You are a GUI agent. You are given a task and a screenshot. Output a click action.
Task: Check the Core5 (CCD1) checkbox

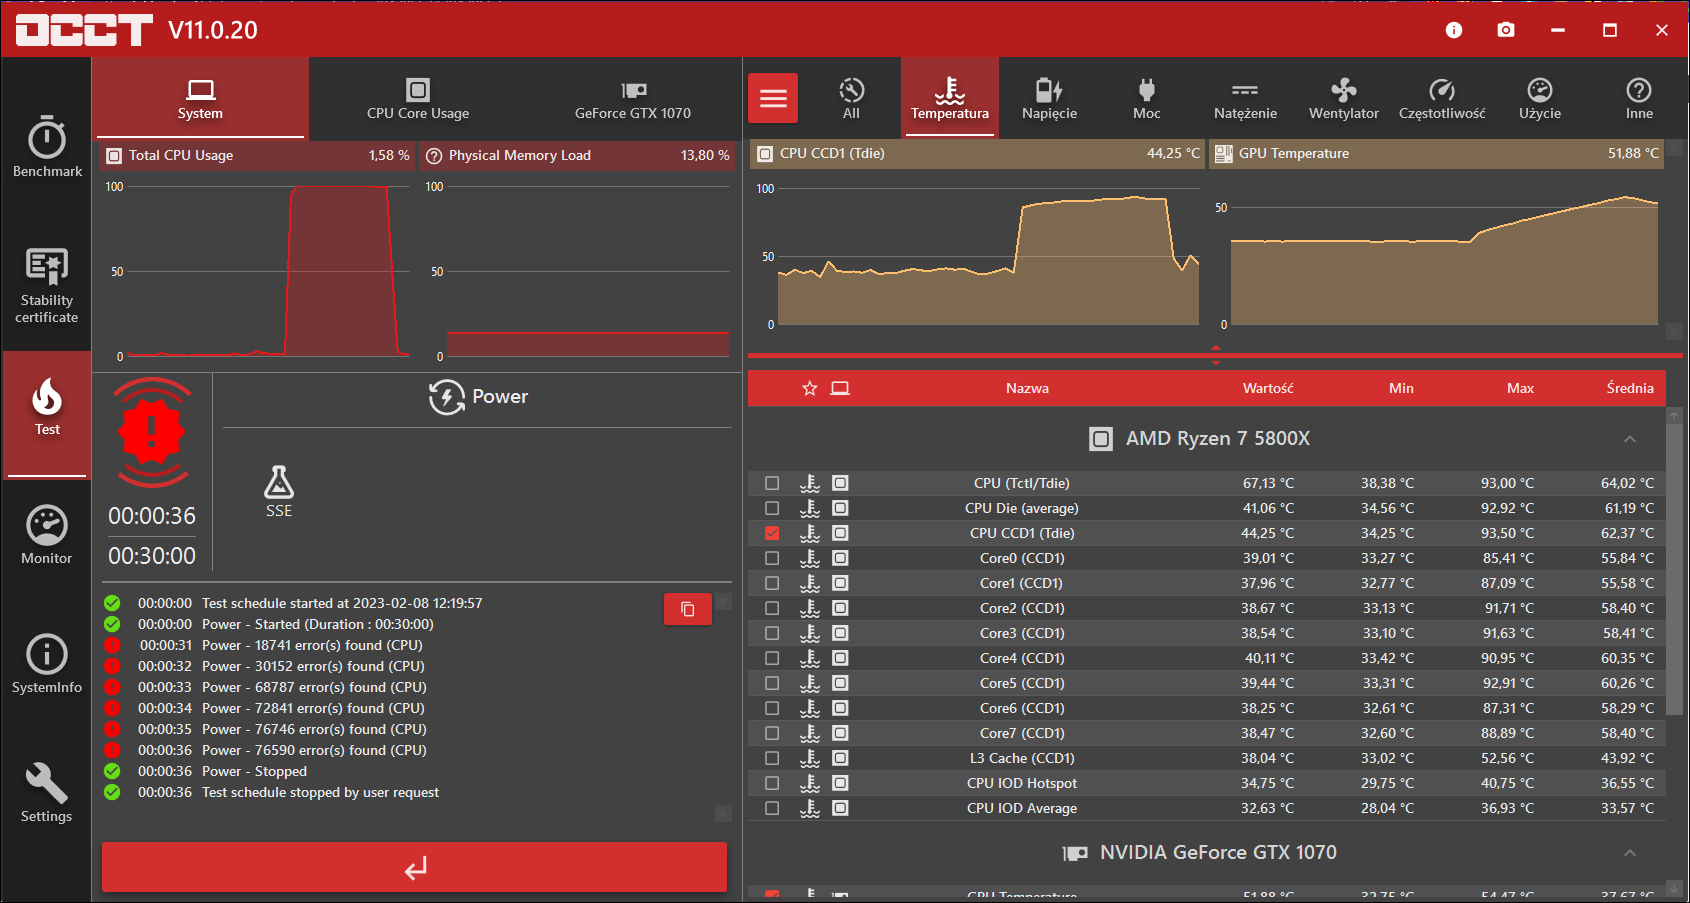(x=772, y=683)
